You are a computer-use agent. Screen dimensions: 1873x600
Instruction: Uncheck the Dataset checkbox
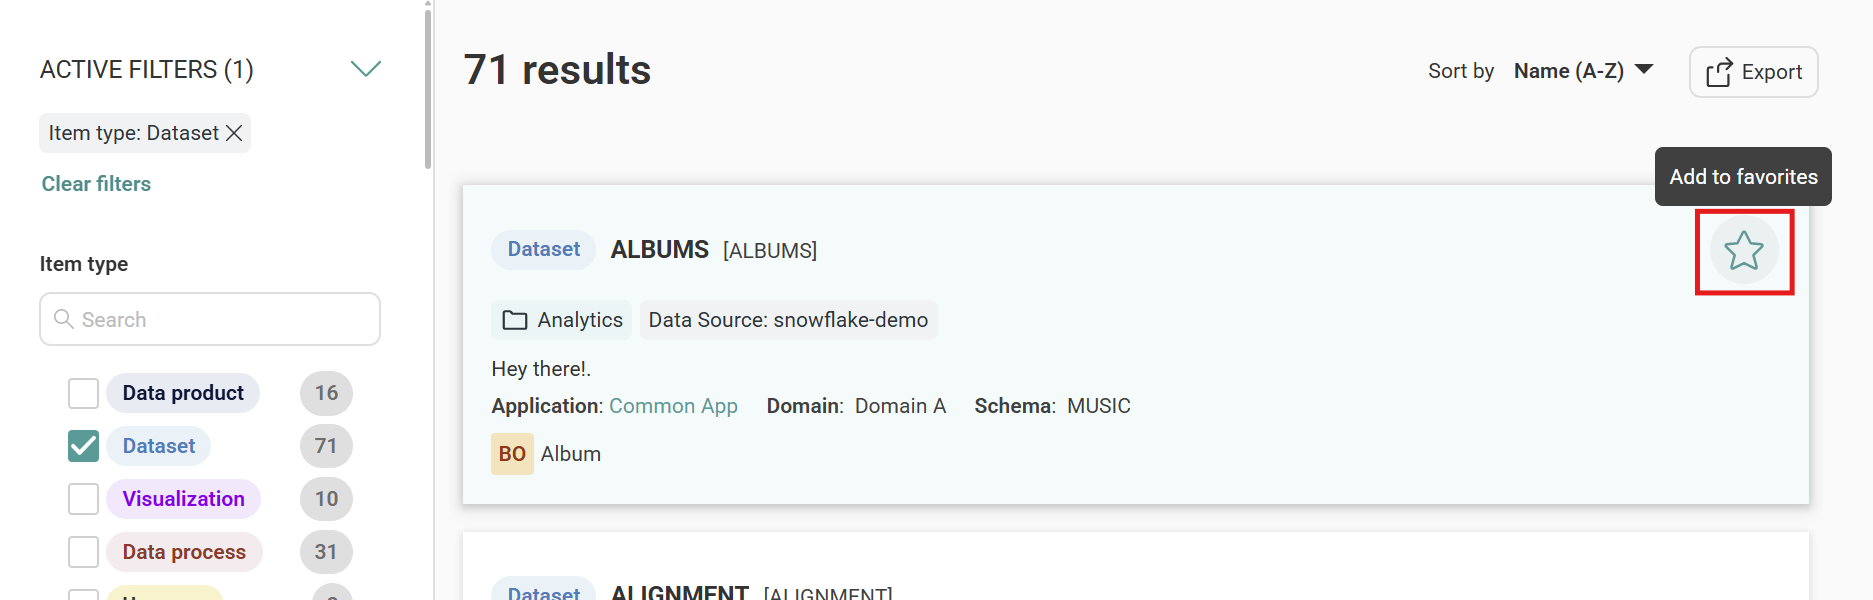(84, 446)
